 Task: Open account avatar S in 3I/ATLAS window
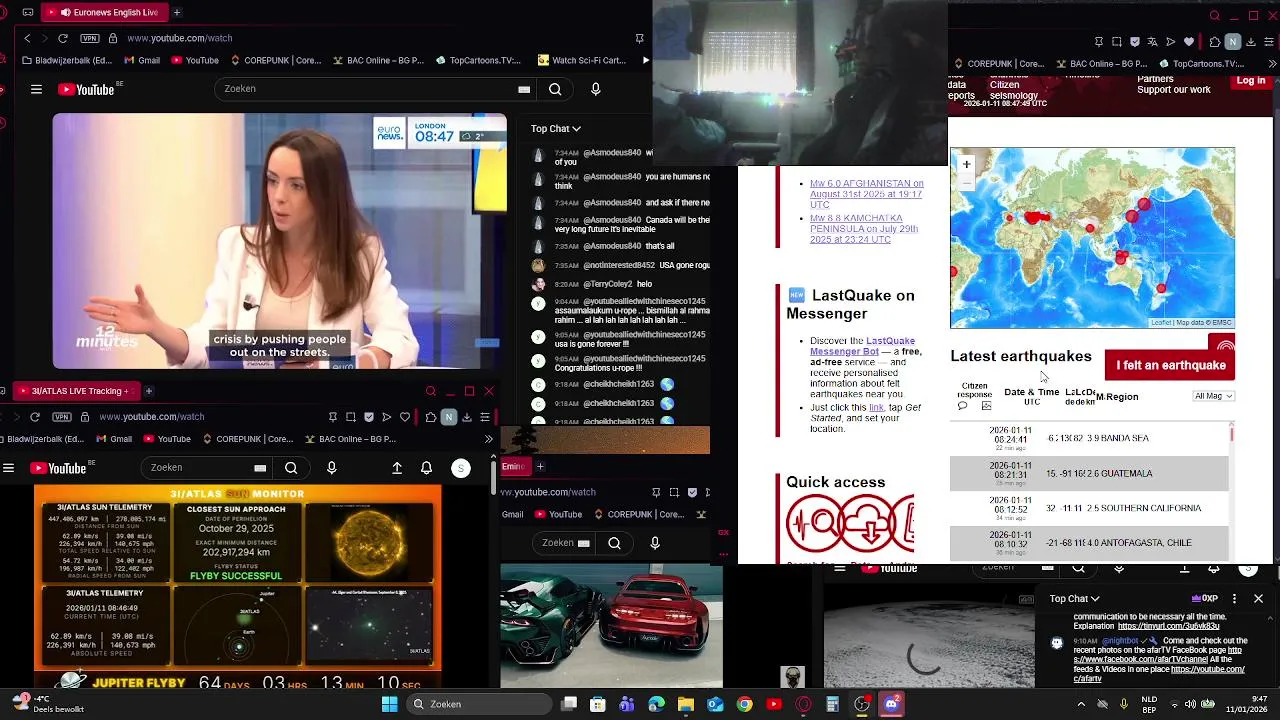point(461,468)
